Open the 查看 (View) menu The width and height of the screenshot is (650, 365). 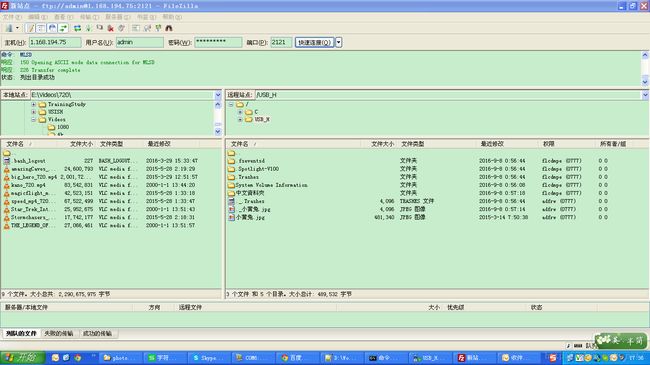click(63, 17)
